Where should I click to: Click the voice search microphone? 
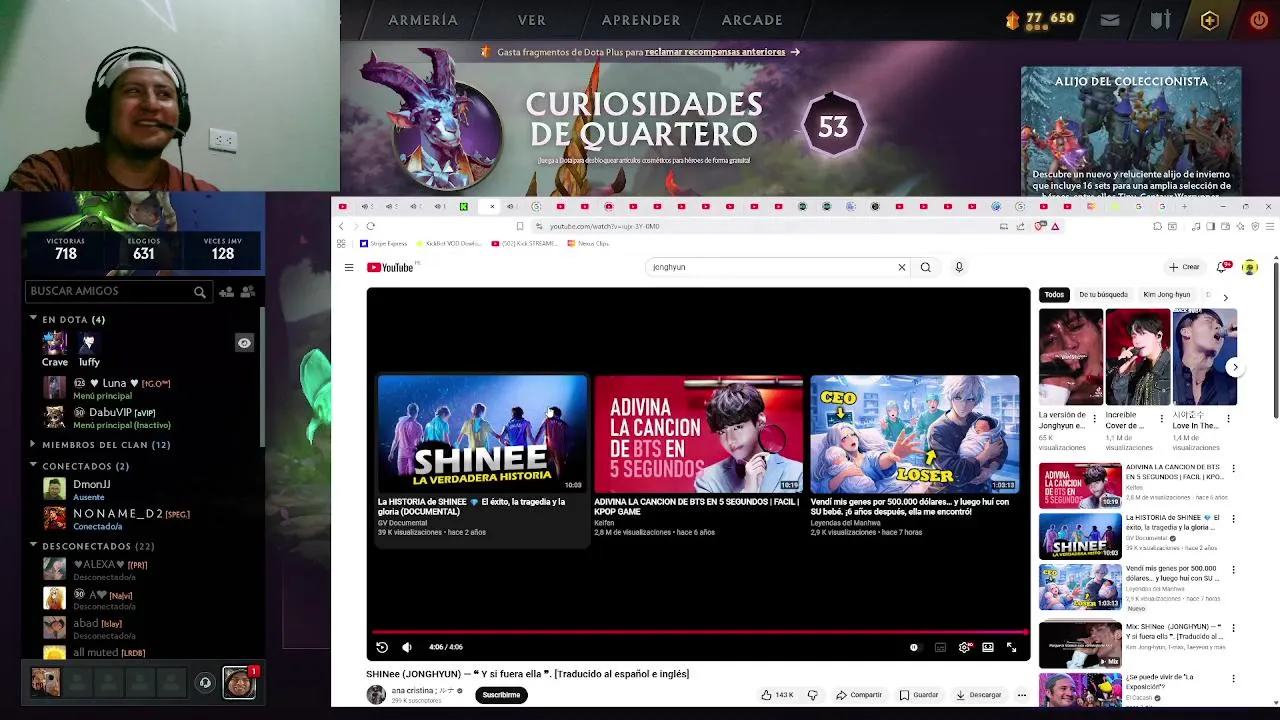click(959, 267)
